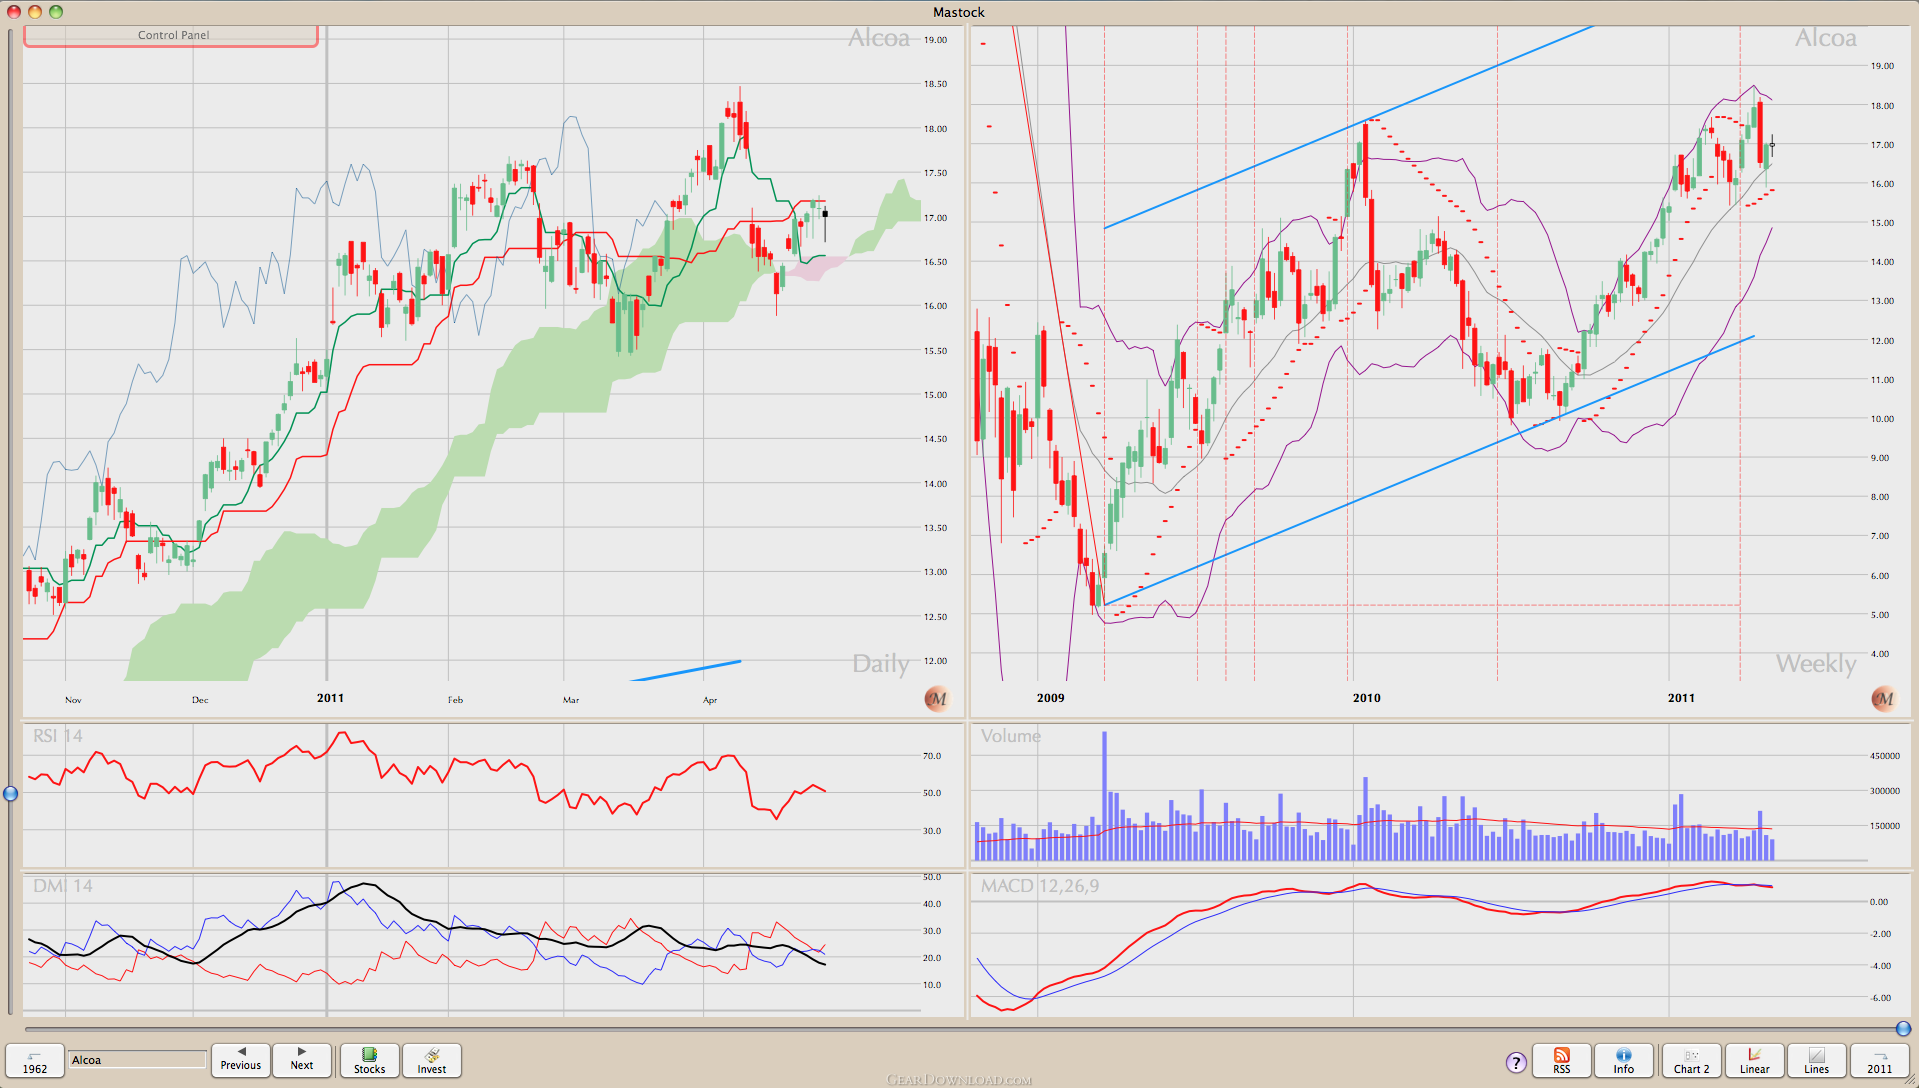Click the Volume panel label
The image size is (1919, 1088).
1010,736
